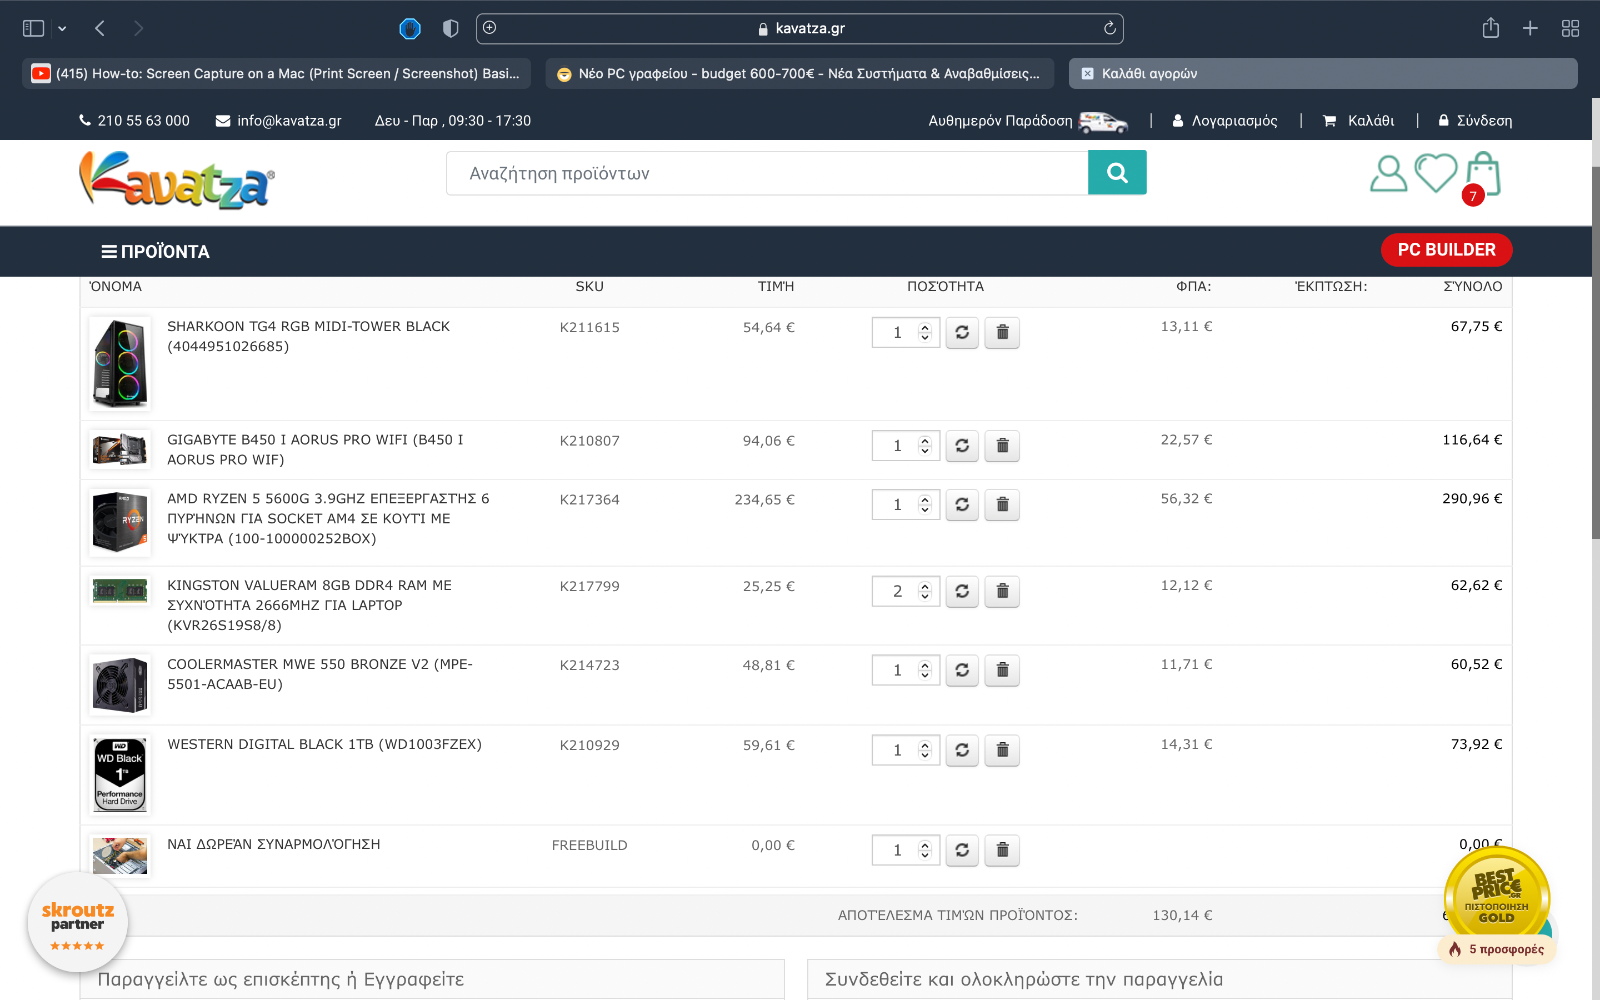
Task: Click Safari reload page icon
Action: 1109,28
